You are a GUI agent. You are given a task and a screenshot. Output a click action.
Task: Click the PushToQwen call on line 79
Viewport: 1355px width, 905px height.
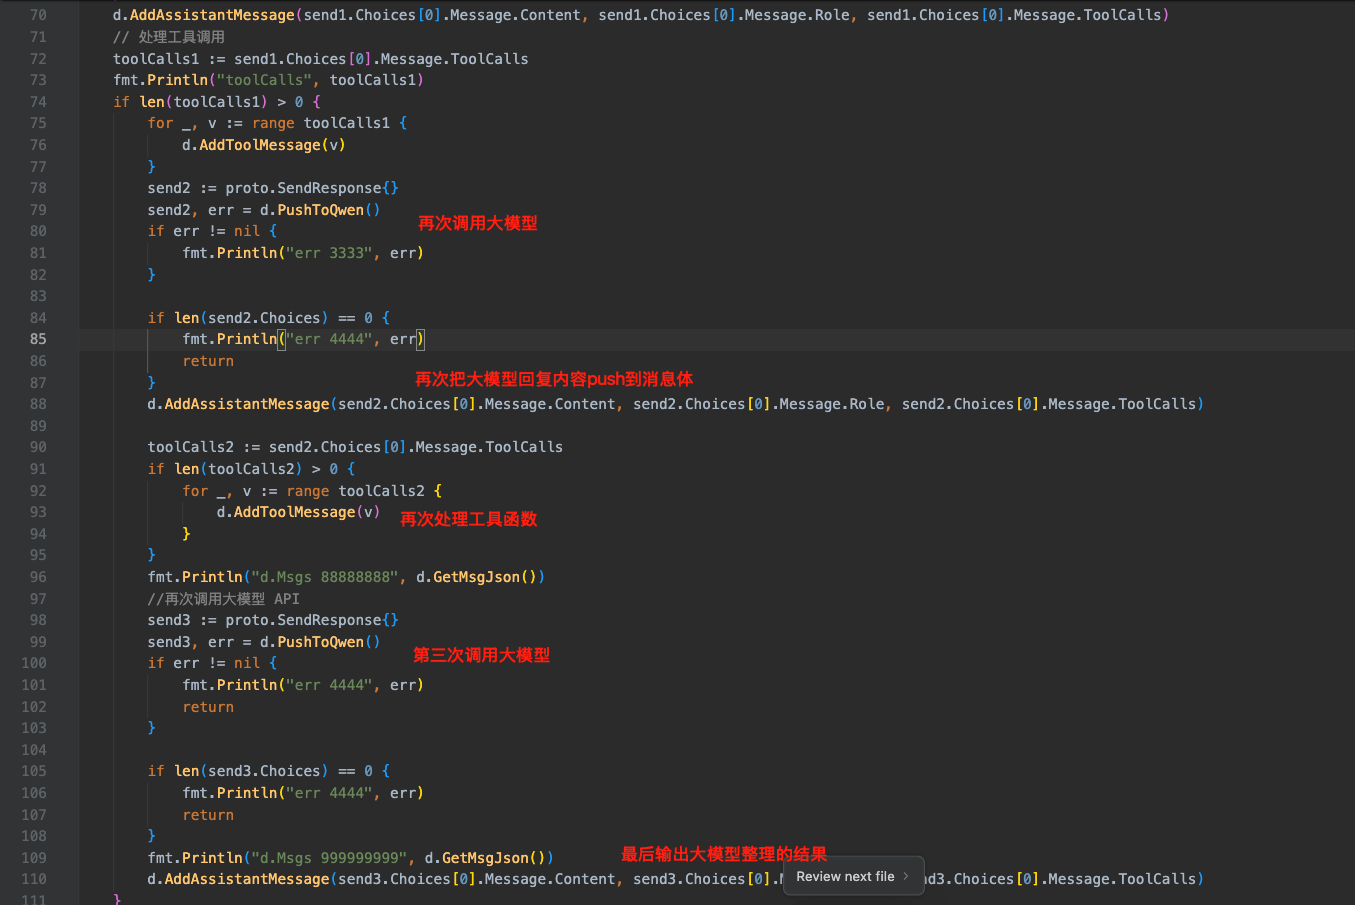[320, 210]
